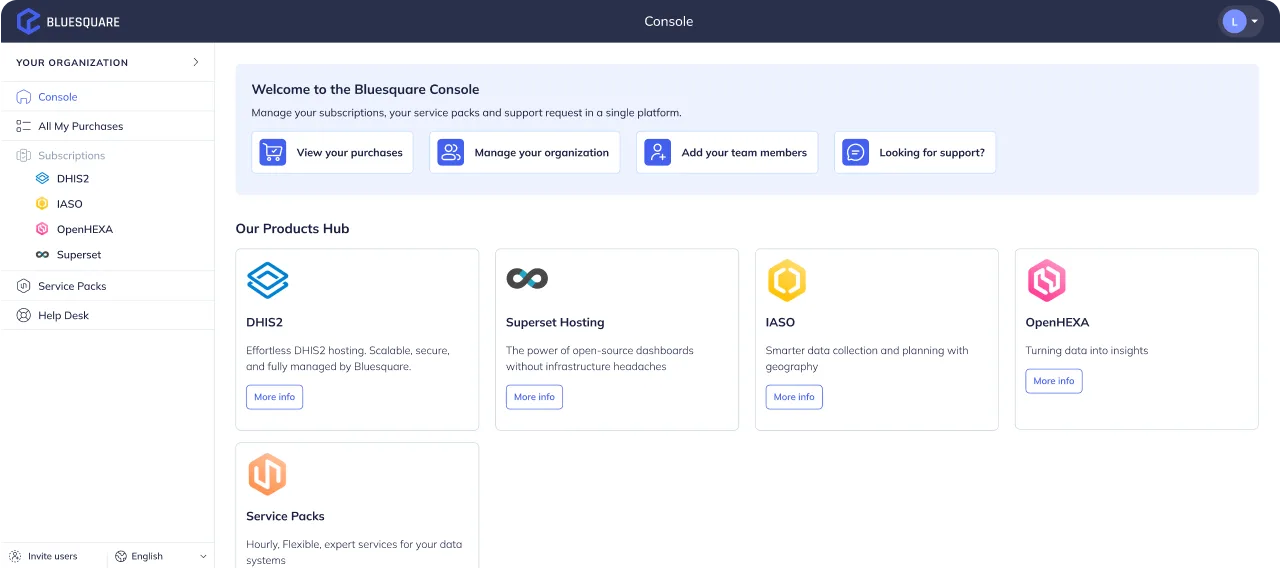Click the Service Packs card orange logo
The width and height of the screenshot is (1280, 568).
[267, 474]
